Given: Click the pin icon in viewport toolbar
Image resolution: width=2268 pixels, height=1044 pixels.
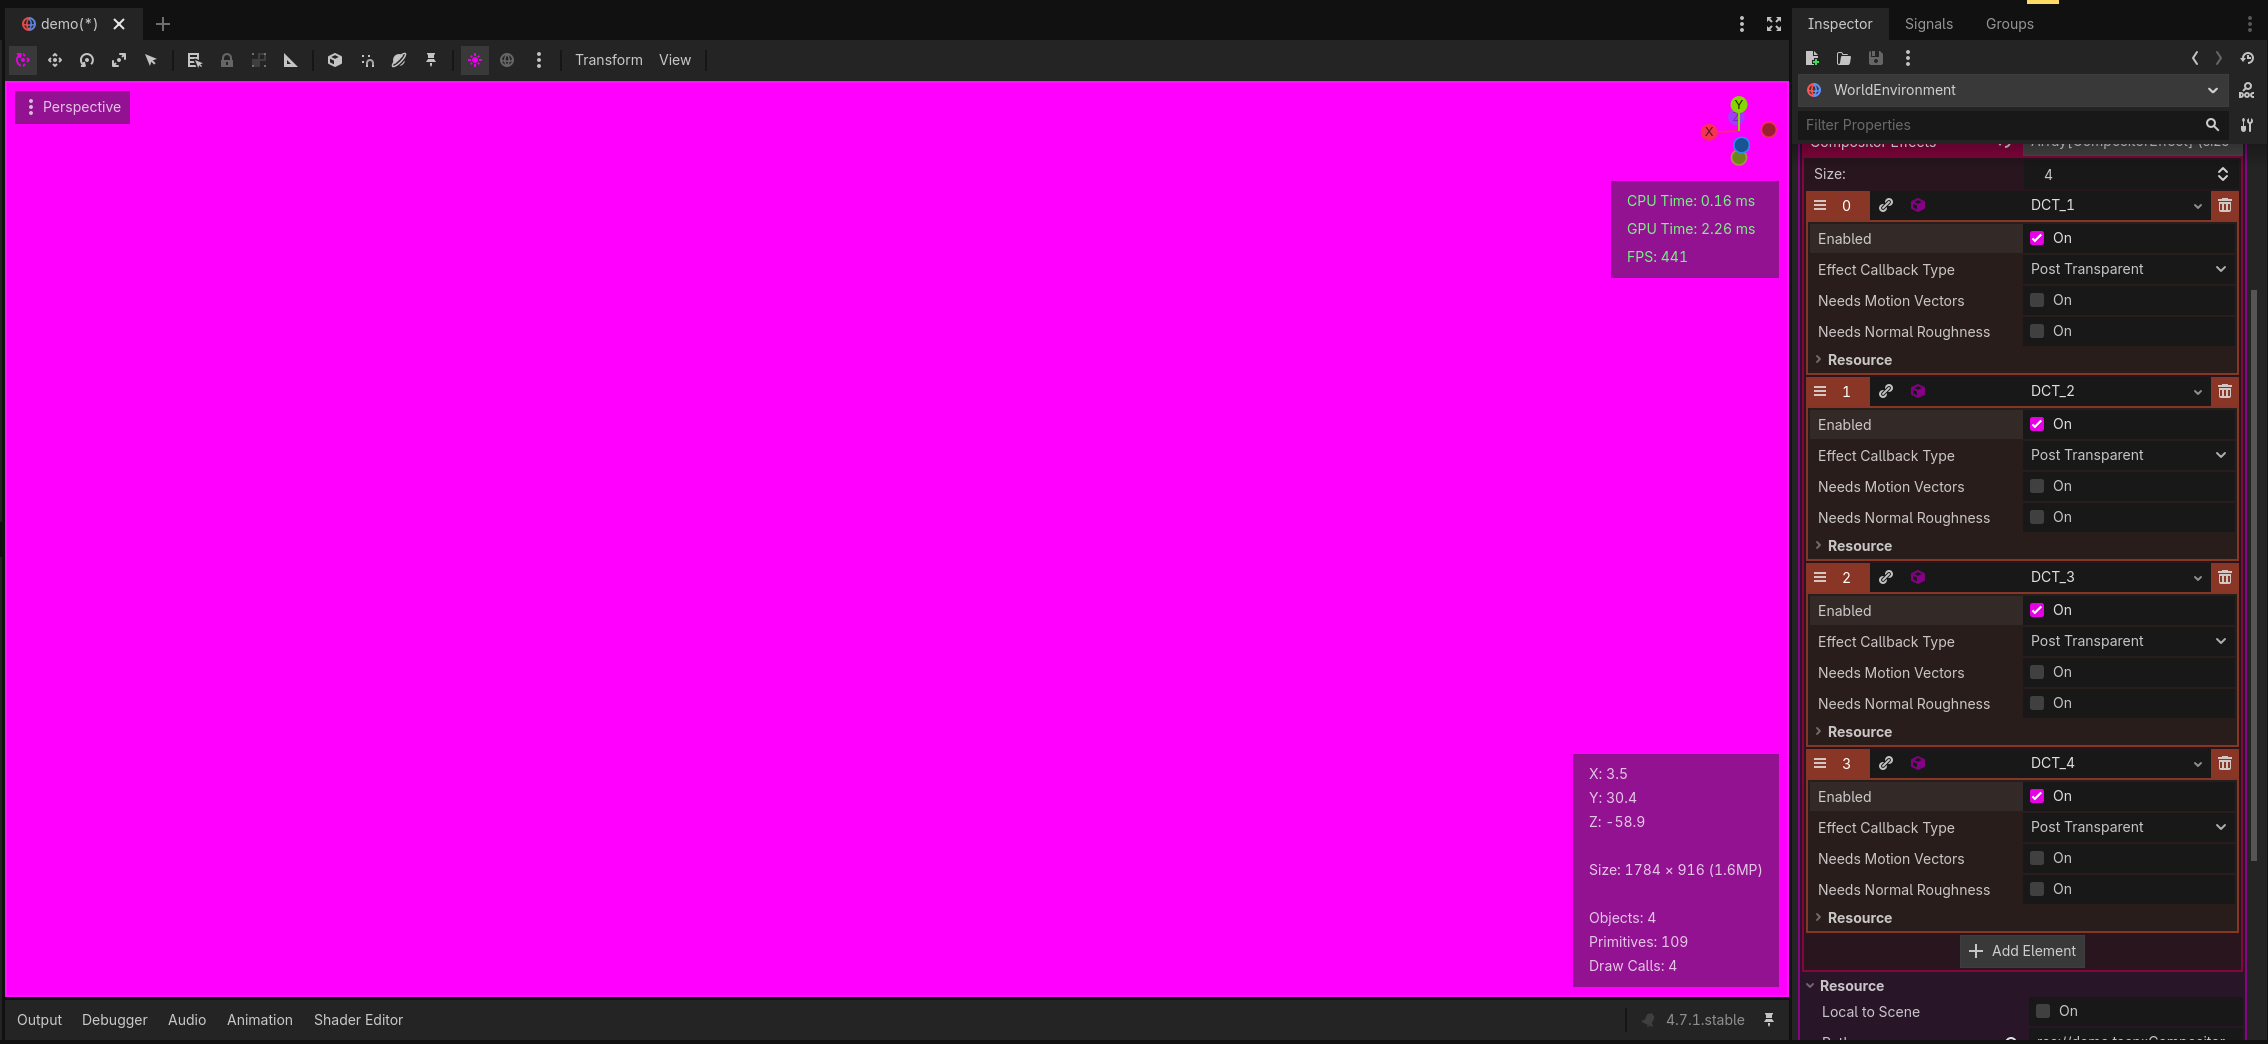Looking at the screenshot, I should 431,60.
